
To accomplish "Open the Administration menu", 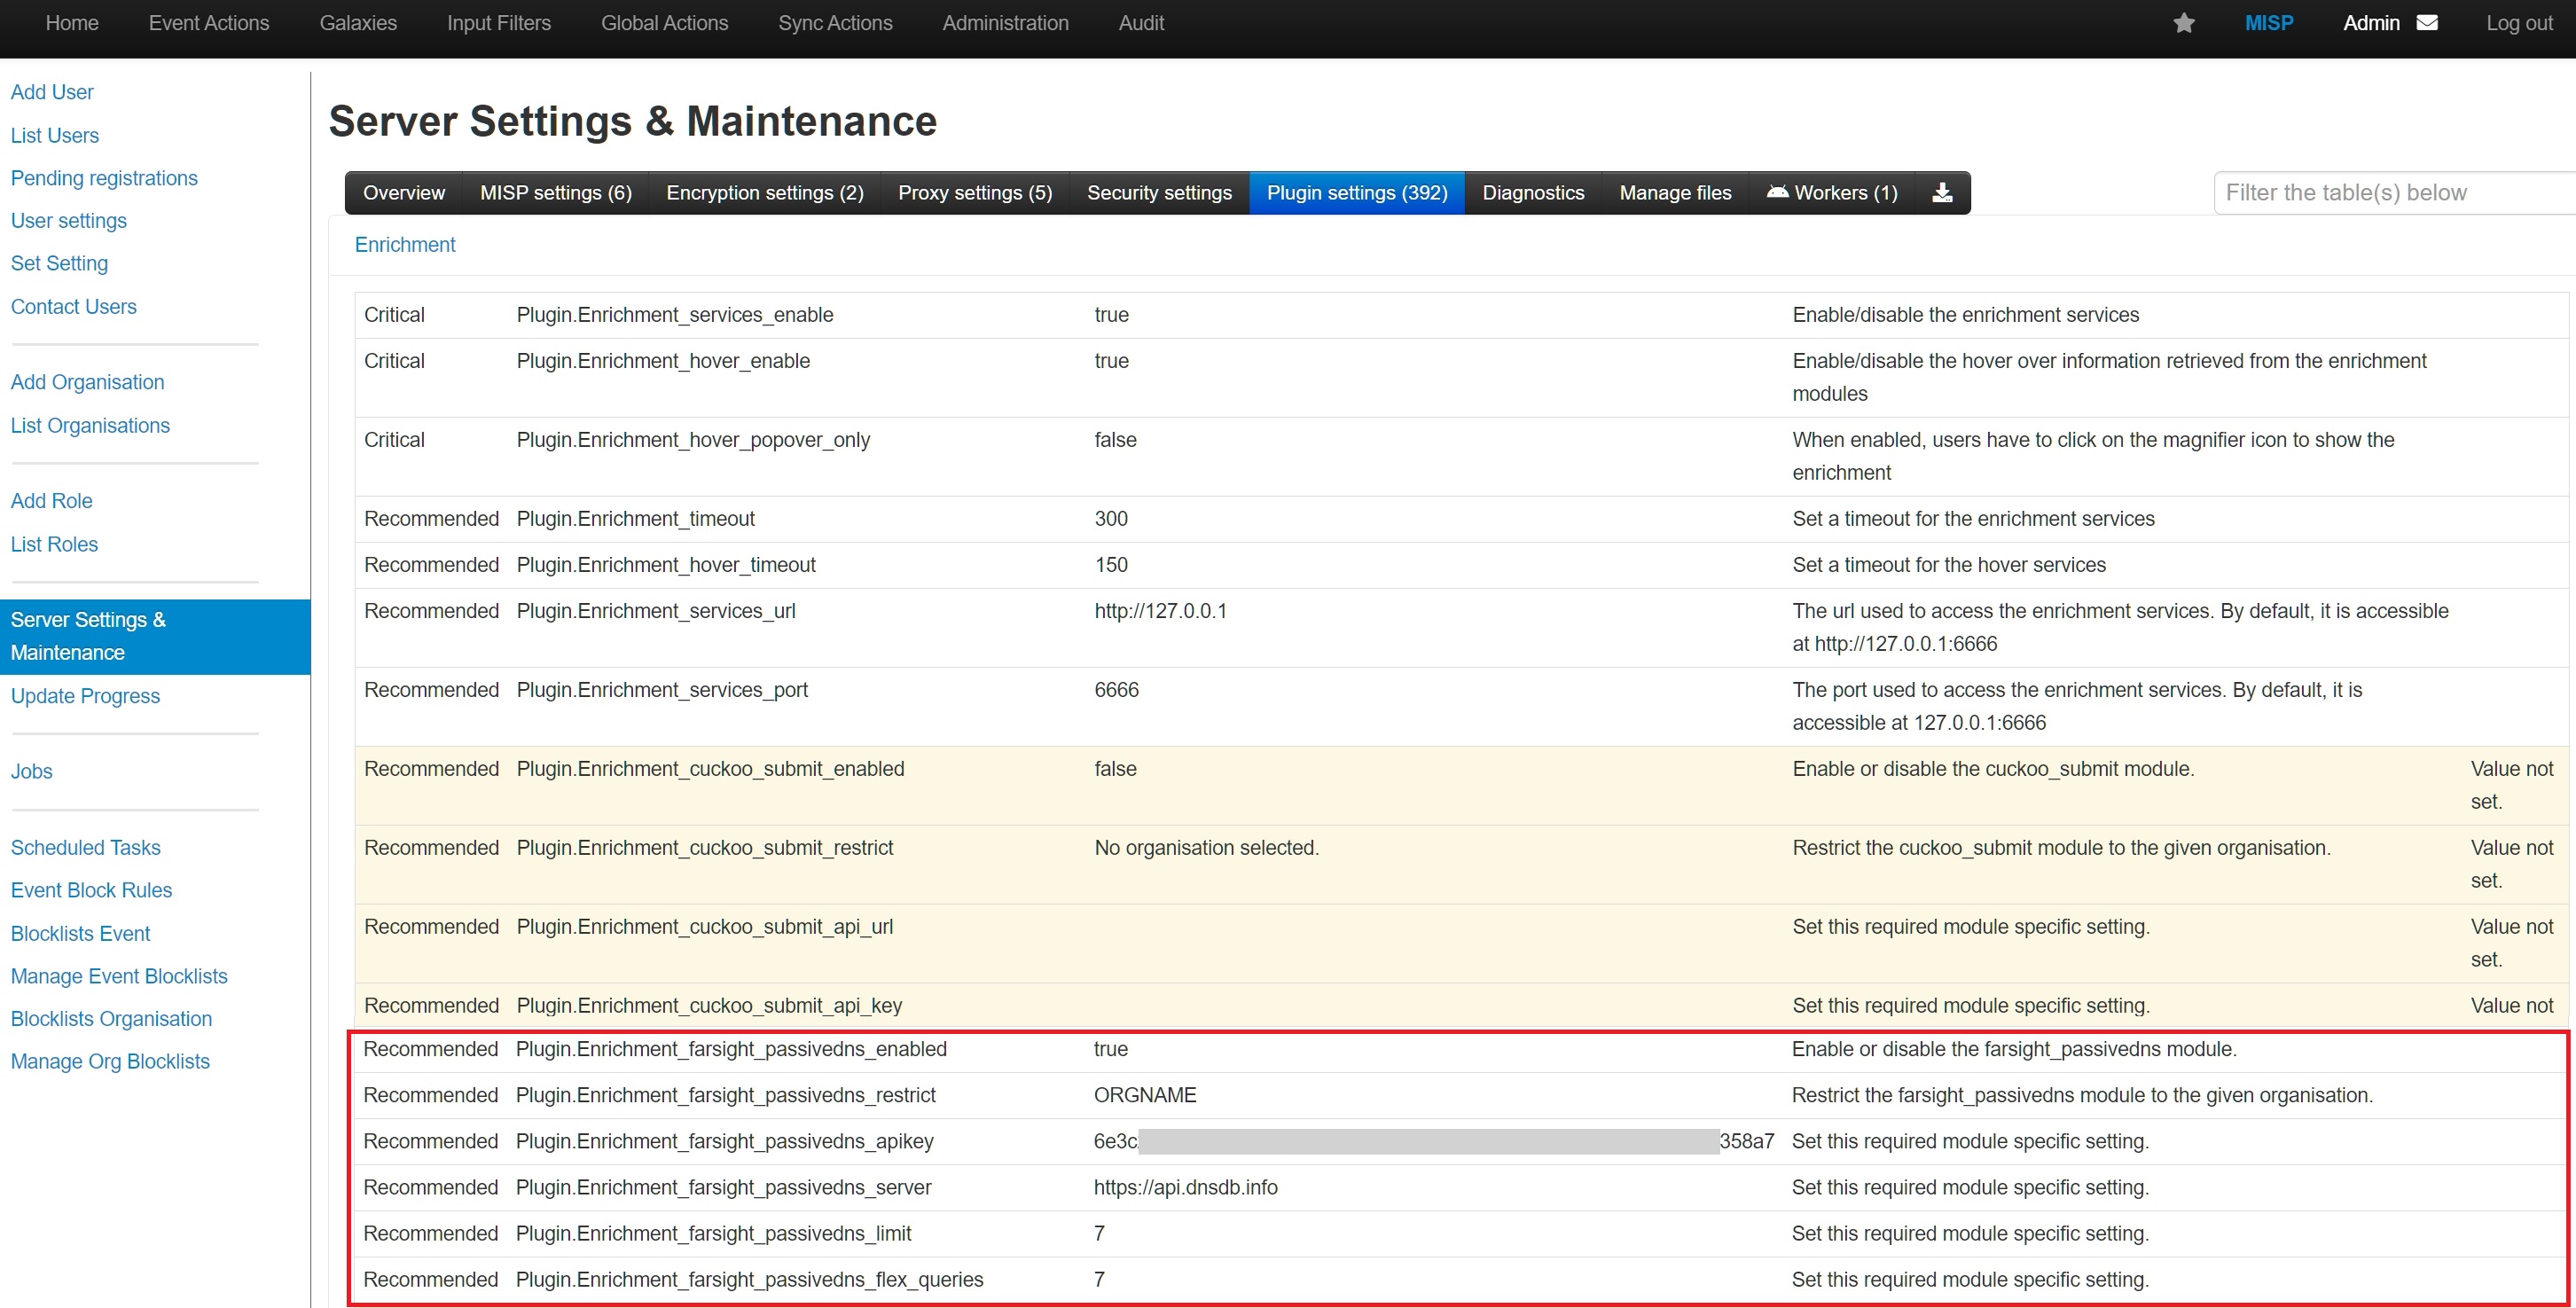I will pos(1005,22).
